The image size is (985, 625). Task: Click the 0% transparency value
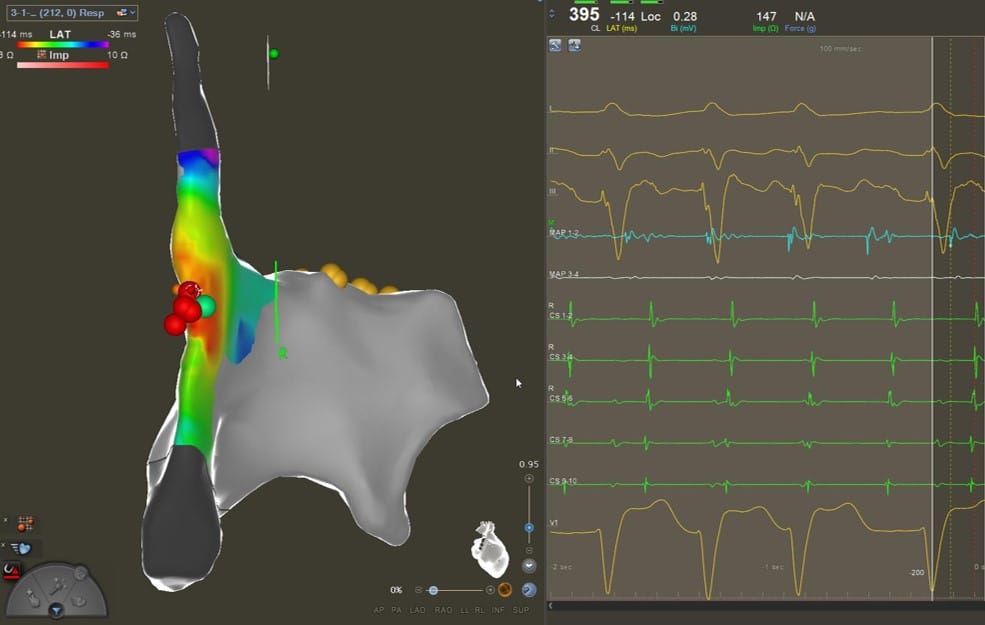(x=396, y=590)
